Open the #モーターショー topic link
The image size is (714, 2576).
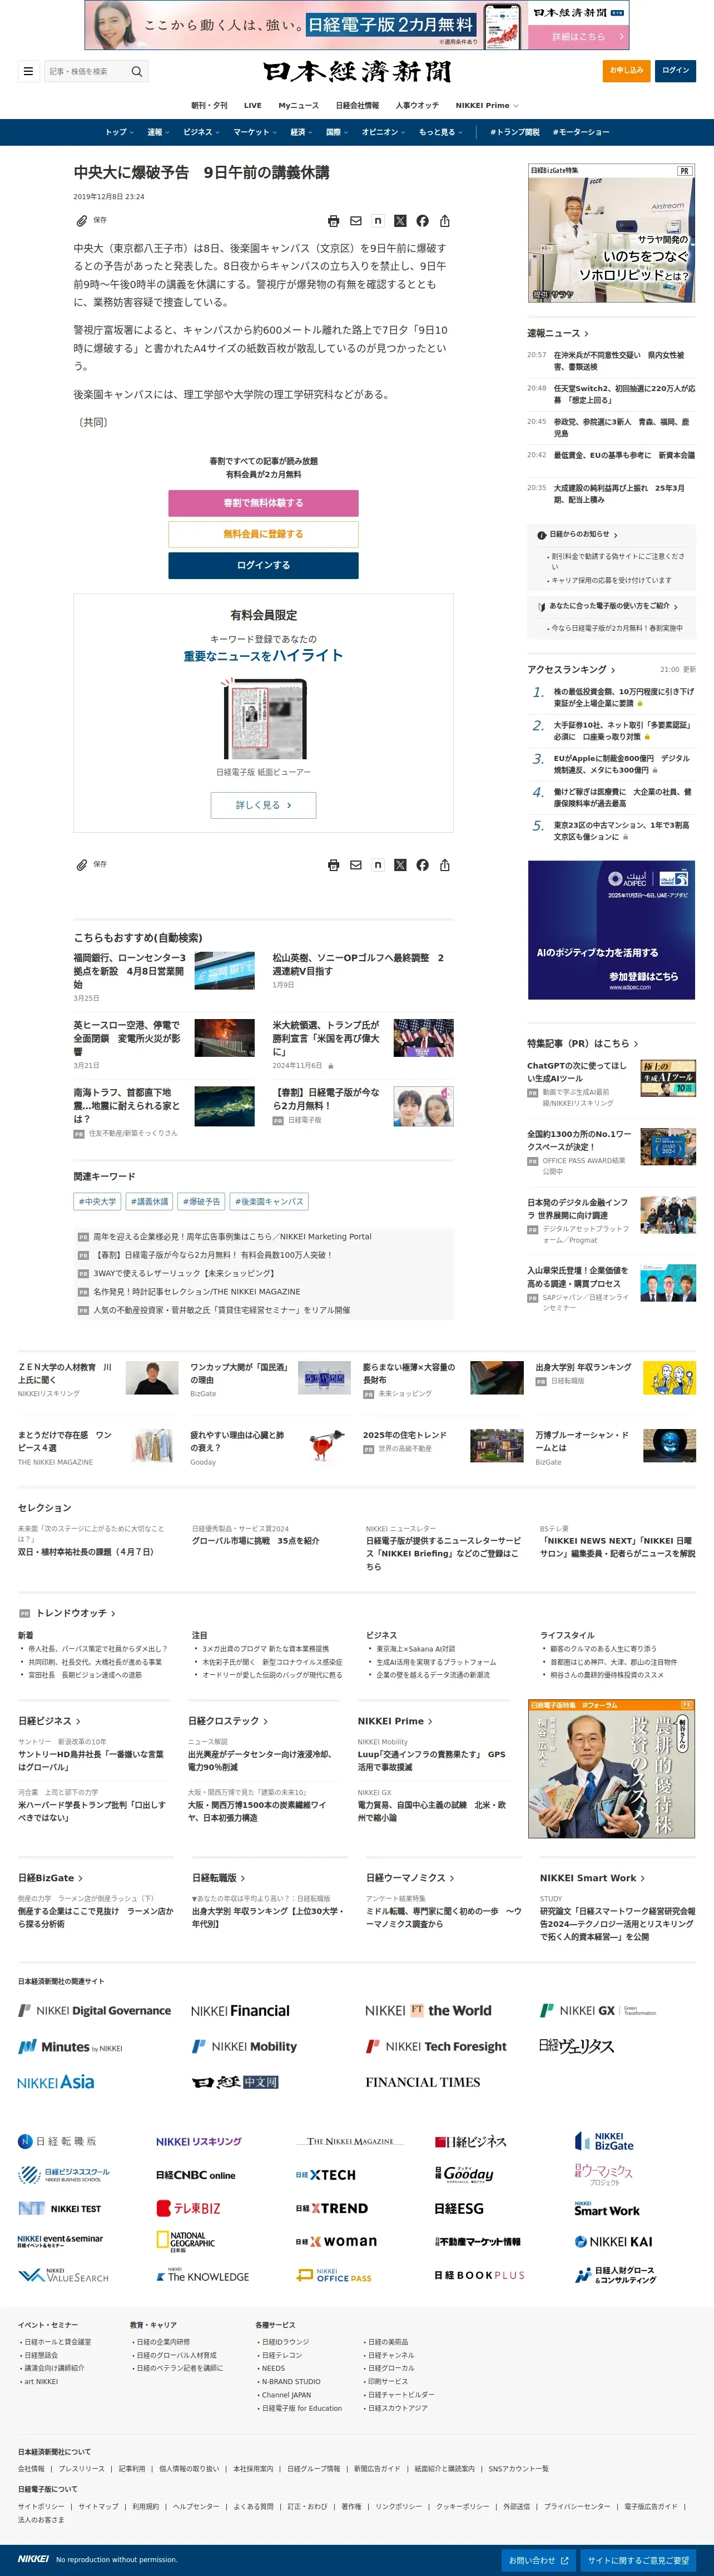(581, 132)
